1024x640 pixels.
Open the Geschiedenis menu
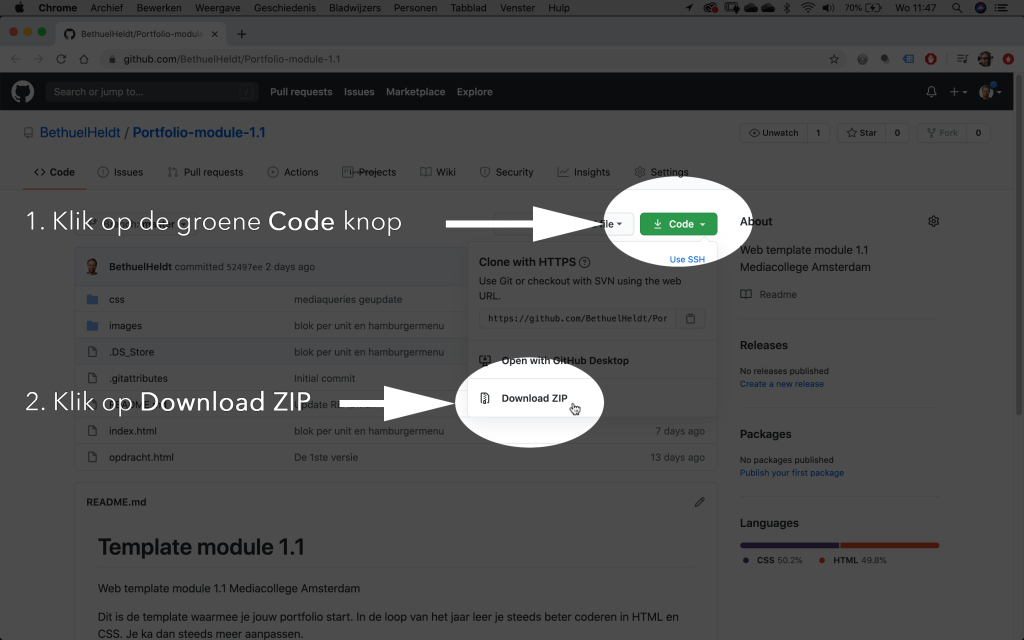(285, 8)
